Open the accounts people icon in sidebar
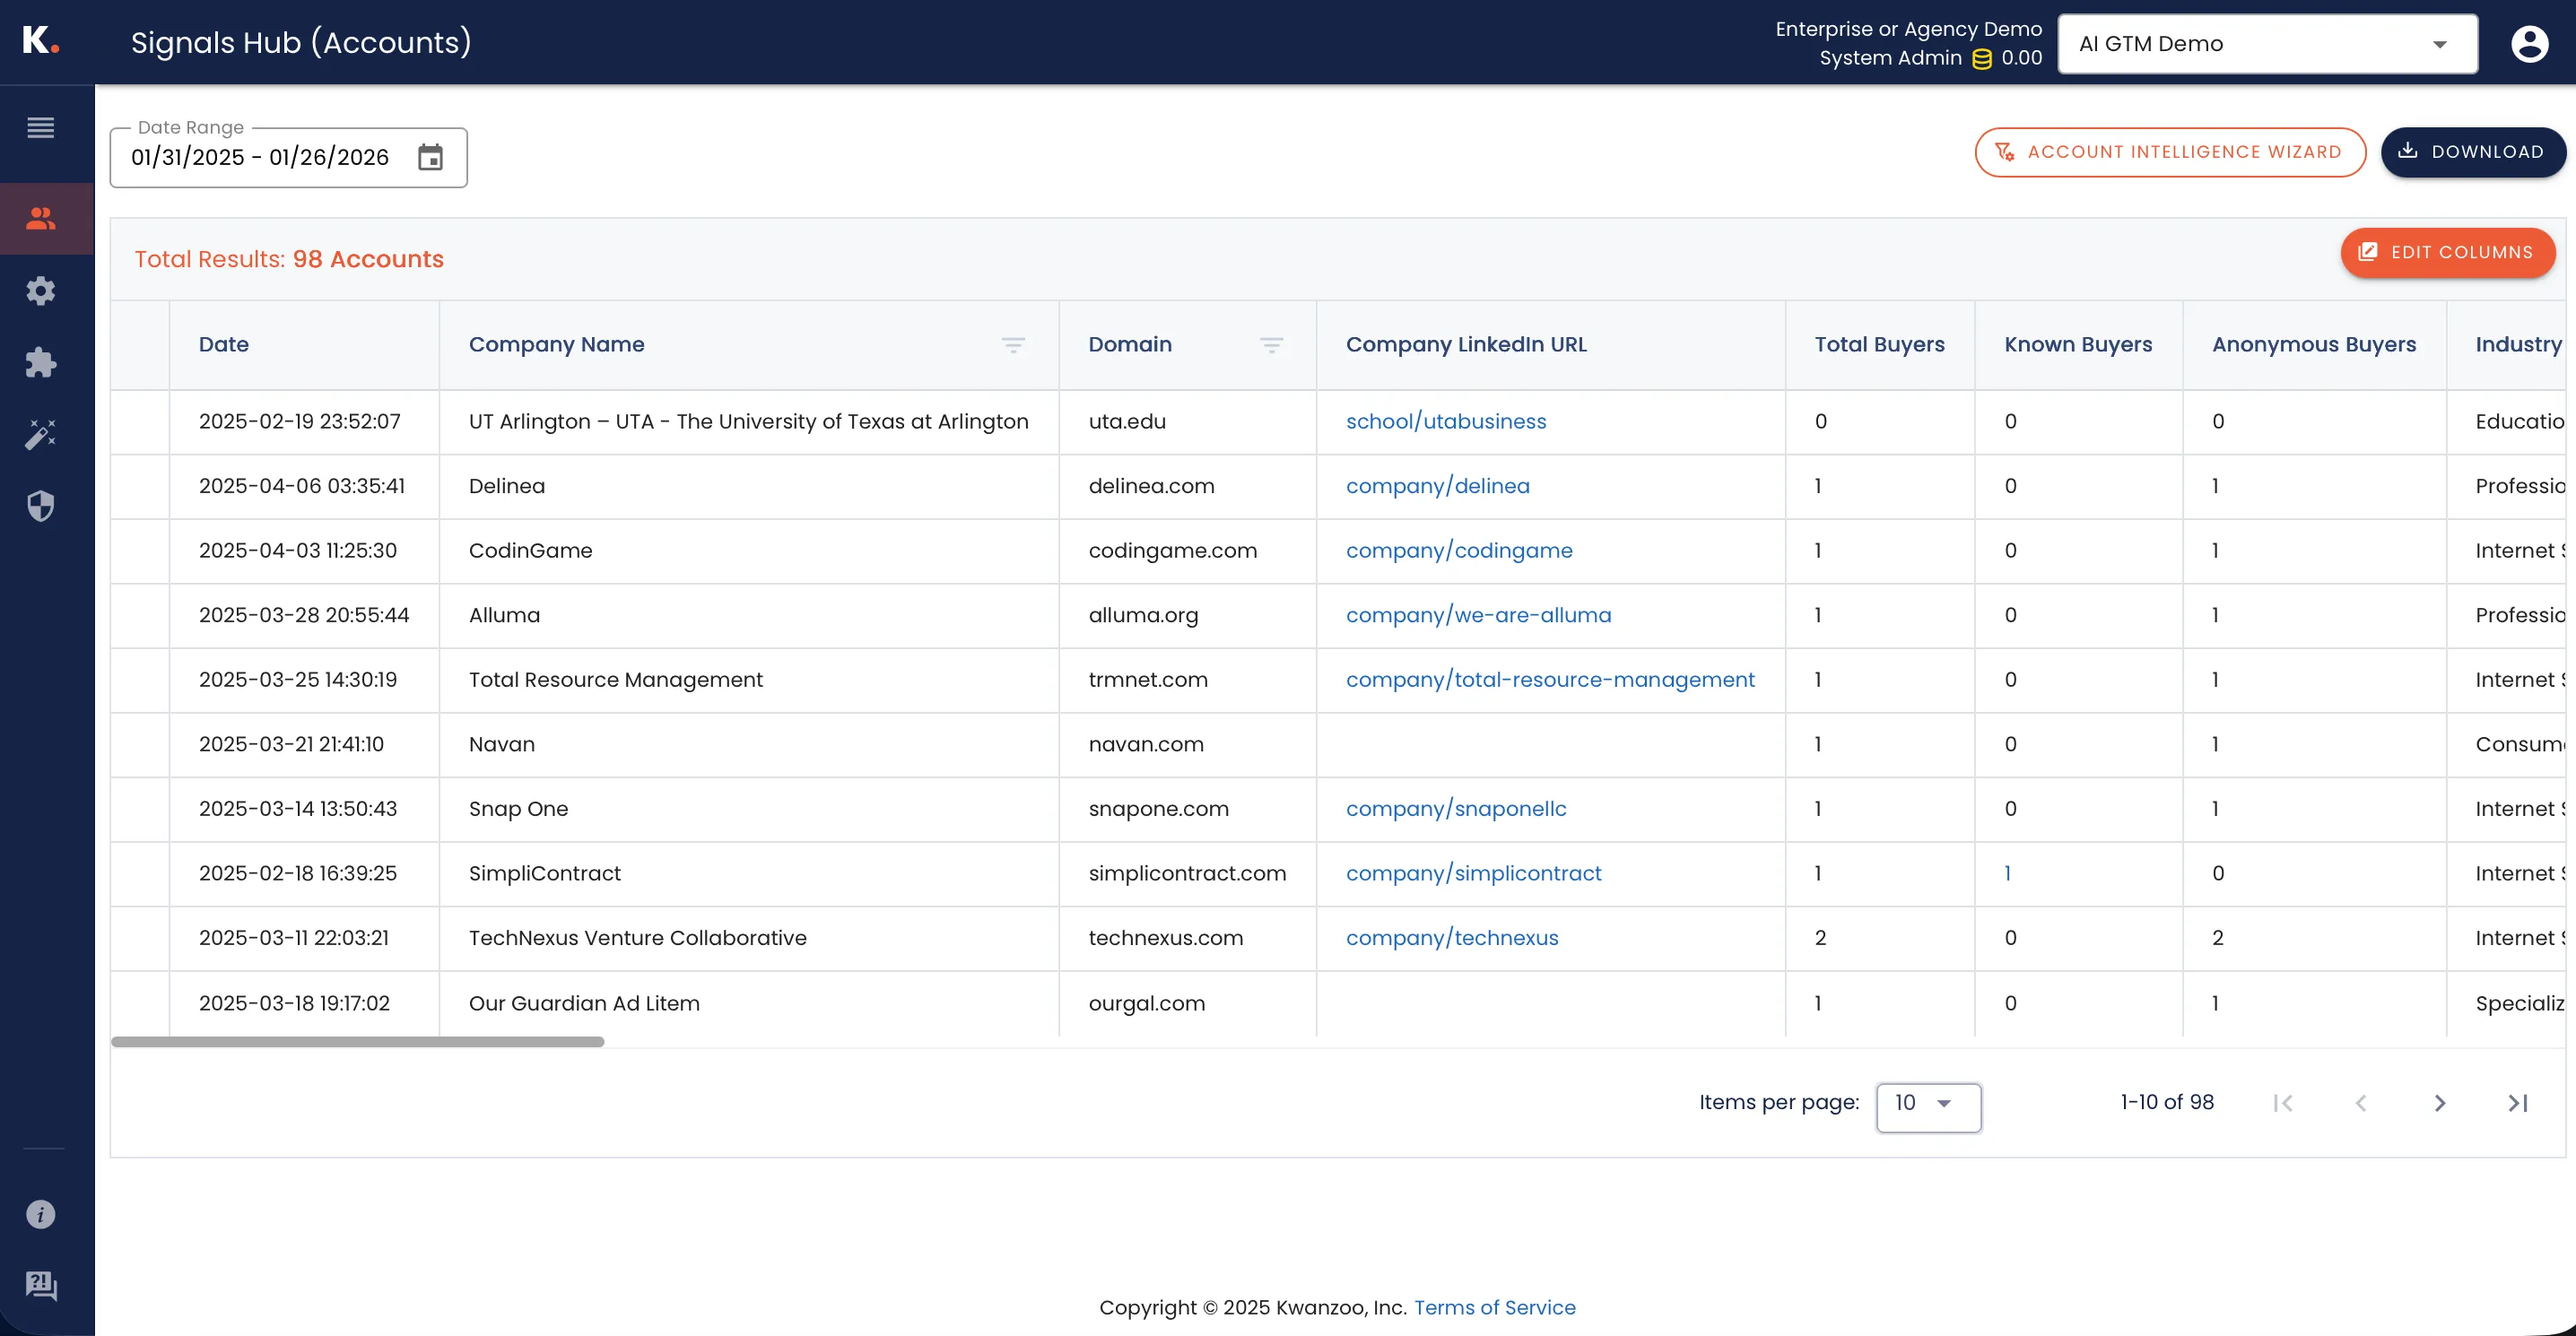The height and width of the screenshot is (1336, 2576). [40, 218]
